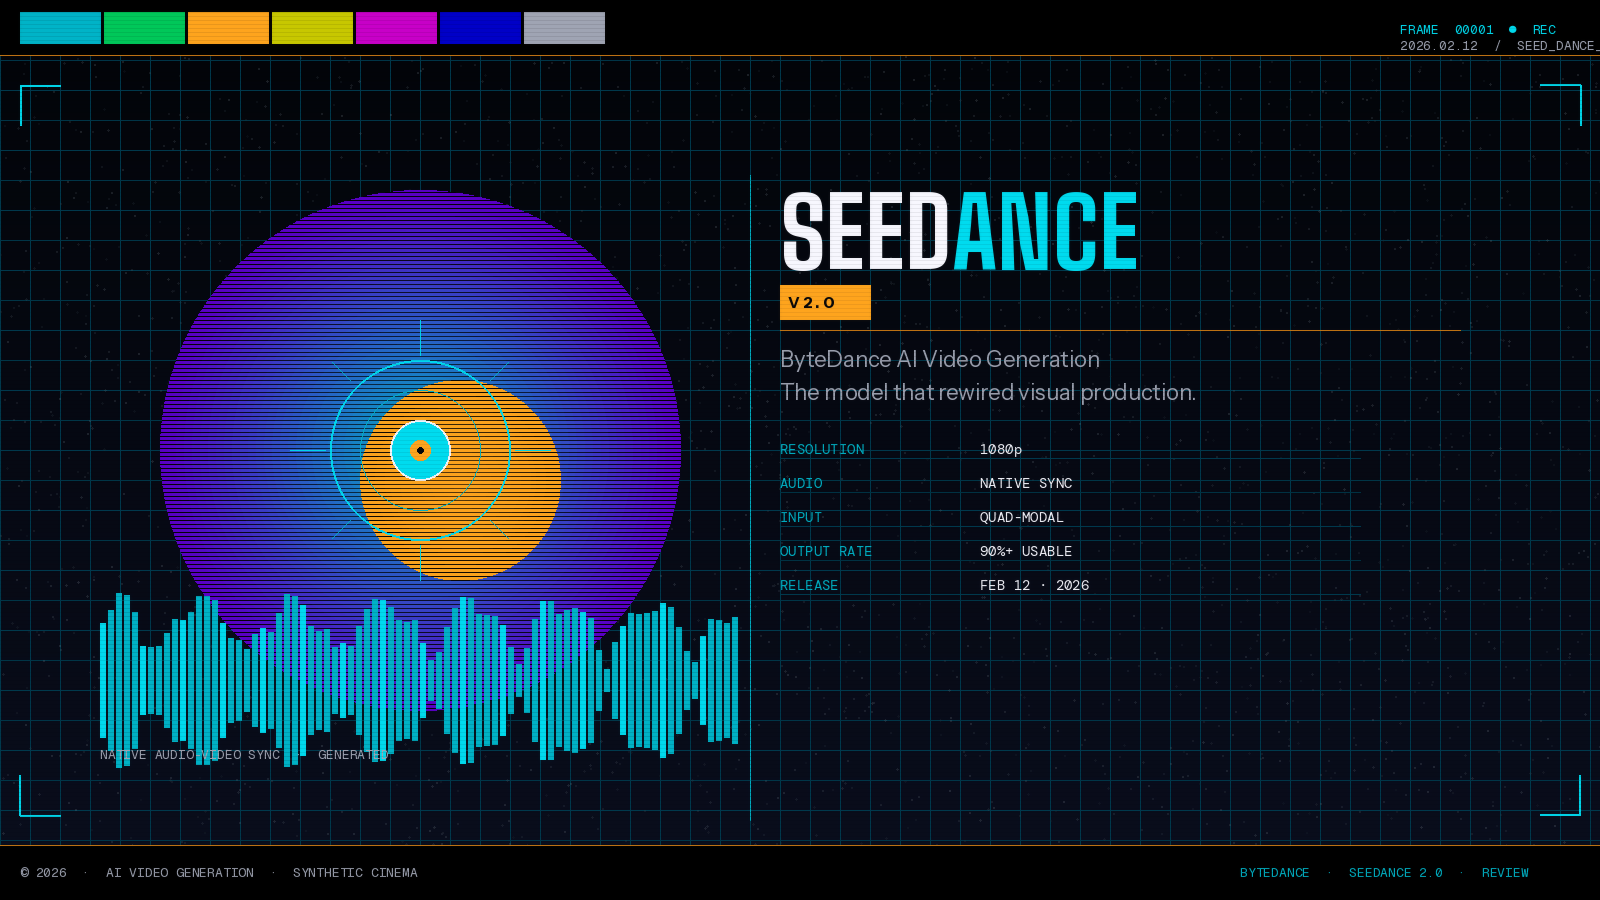Enable the QUAD-MODAL input option
Viewport: 1600px width, 900px height.
[1022, 517]
